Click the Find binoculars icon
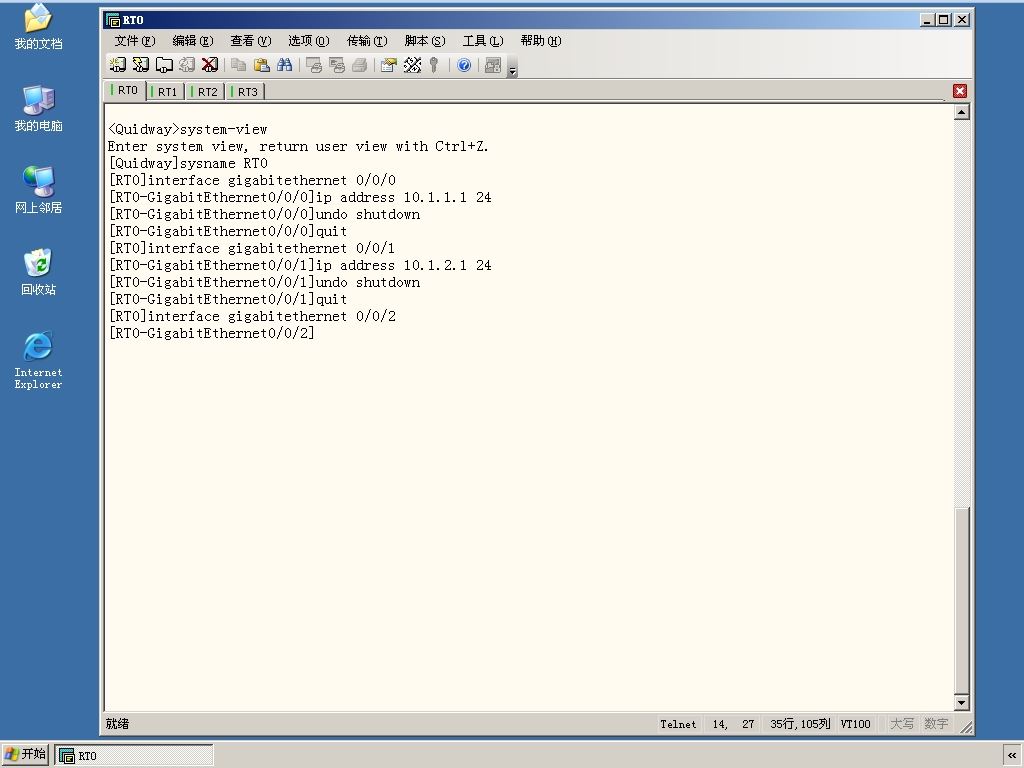This screenshot has width=1024, height=768. pos(284,65)
